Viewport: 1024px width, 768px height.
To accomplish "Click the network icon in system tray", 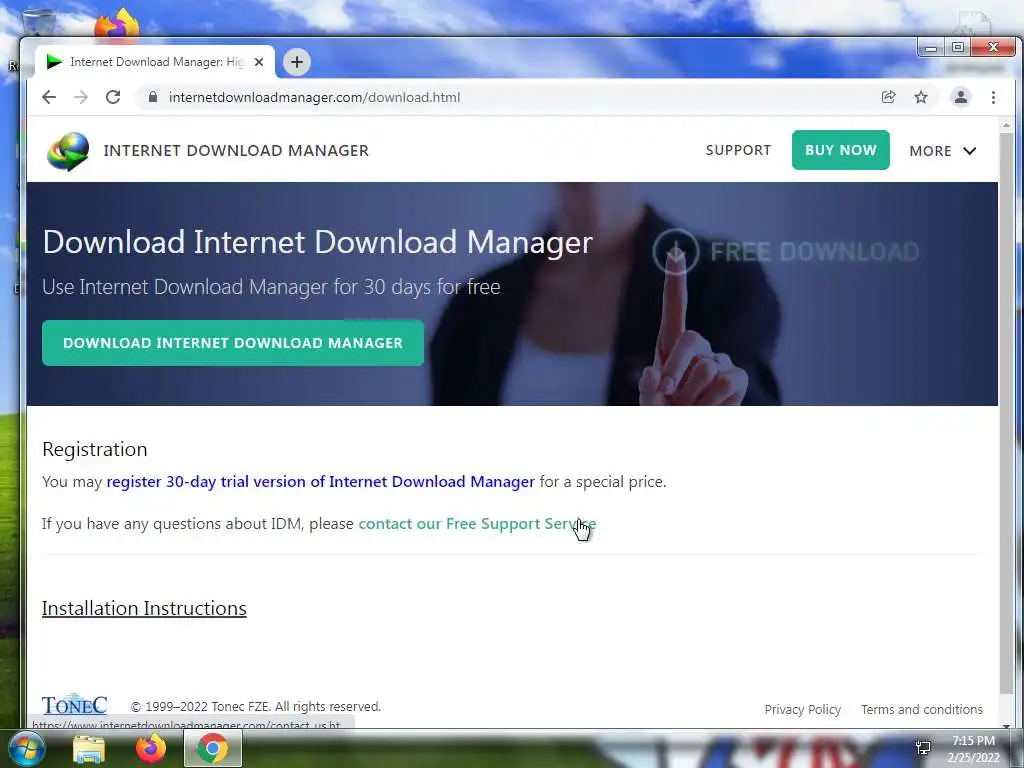I will [923, 748].
